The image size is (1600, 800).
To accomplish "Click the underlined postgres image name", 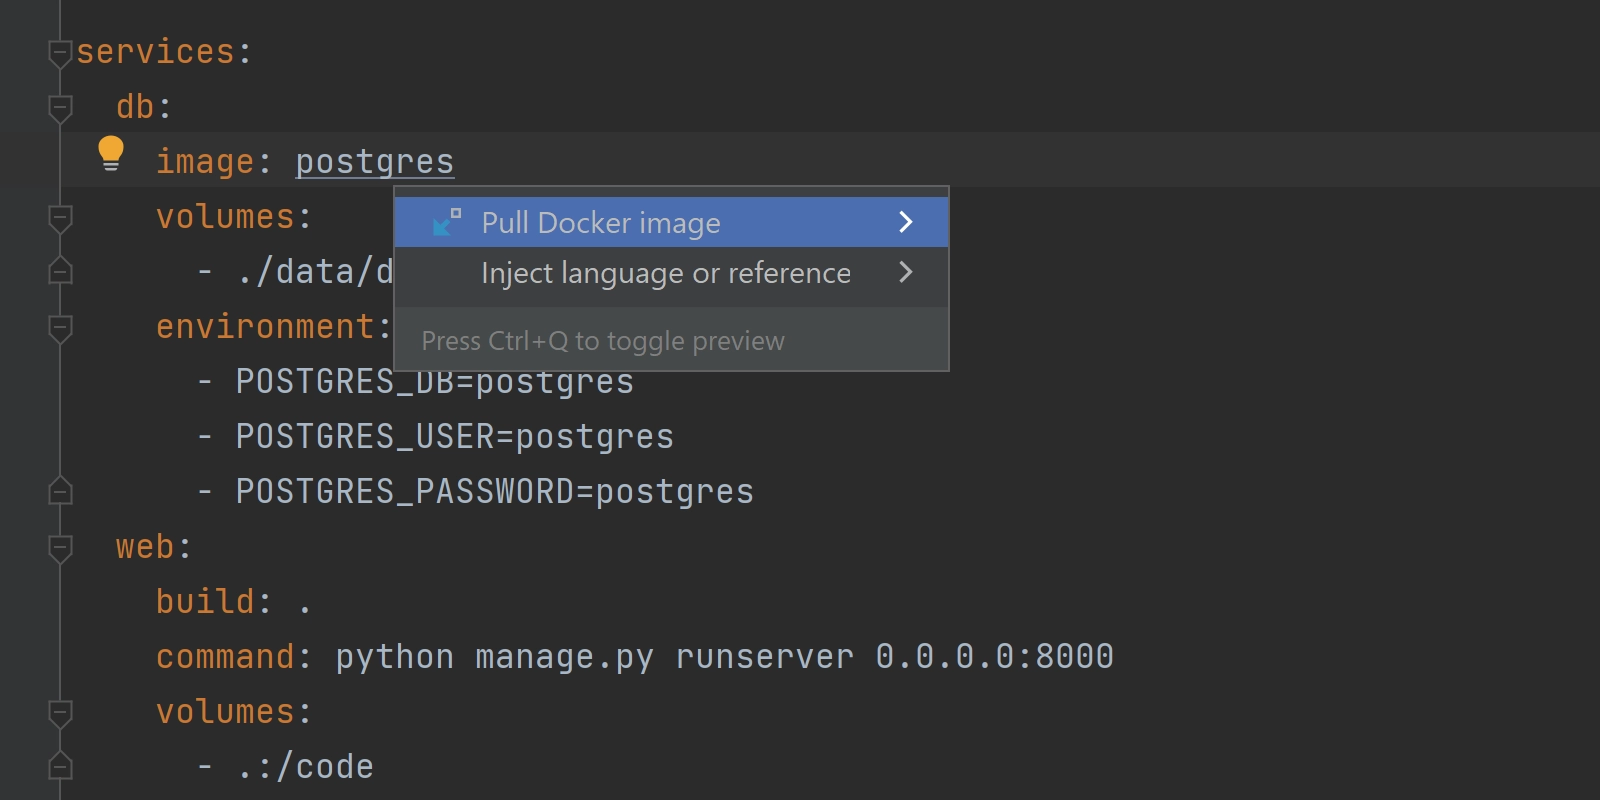I will pyautogui.click(x=375, y=162).
